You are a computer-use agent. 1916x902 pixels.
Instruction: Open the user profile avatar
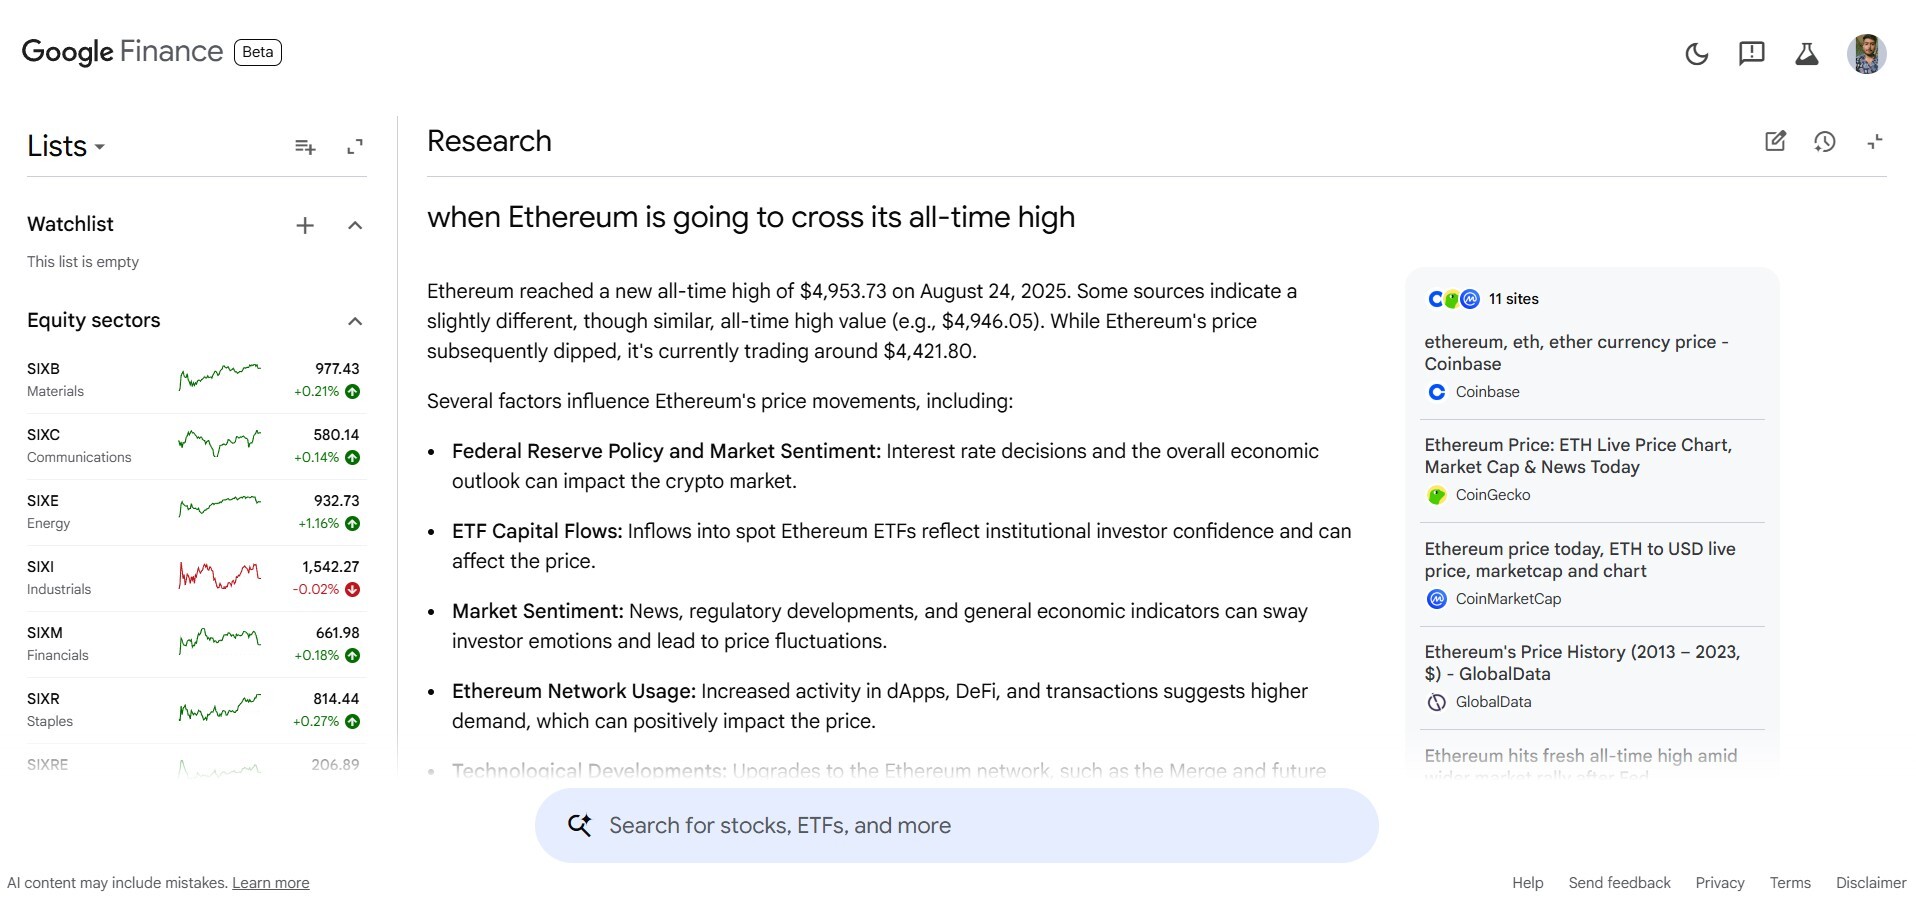[1866, 54]
